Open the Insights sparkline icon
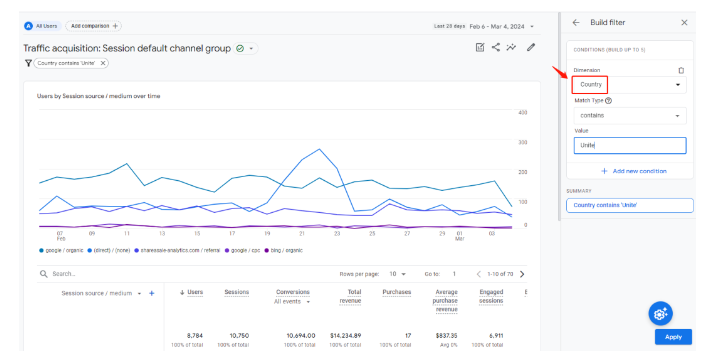725x363 pixels. click(511, 47)
